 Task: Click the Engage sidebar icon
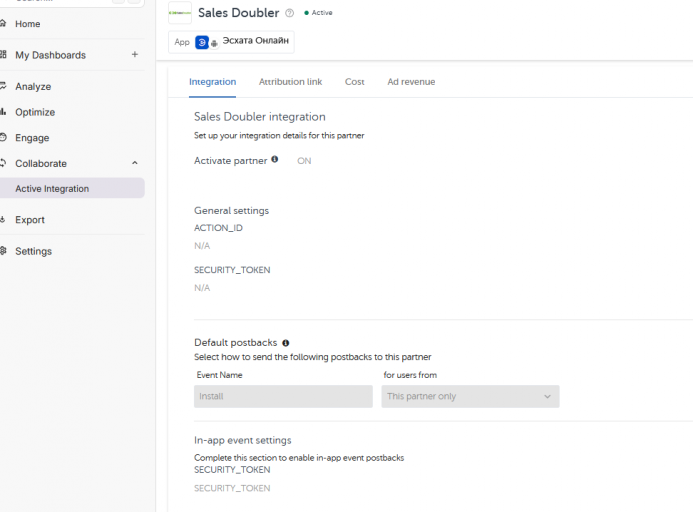click(x=3, y=138)
